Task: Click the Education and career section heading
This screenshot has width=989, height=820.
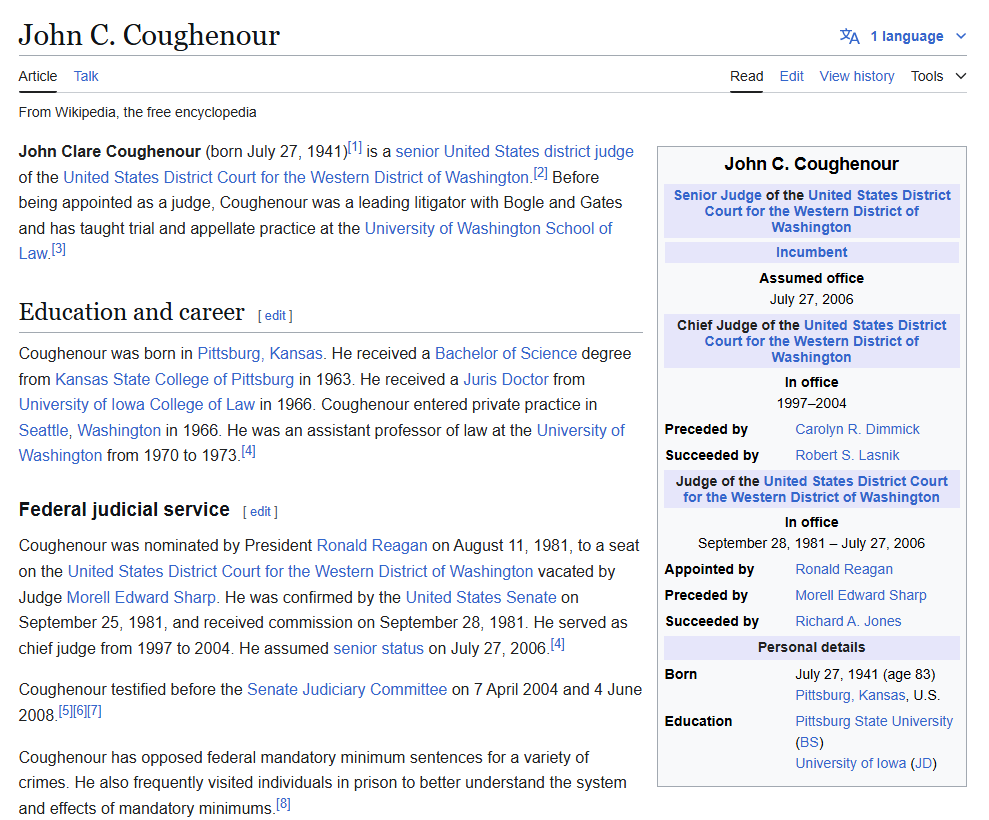Action: 131,312
